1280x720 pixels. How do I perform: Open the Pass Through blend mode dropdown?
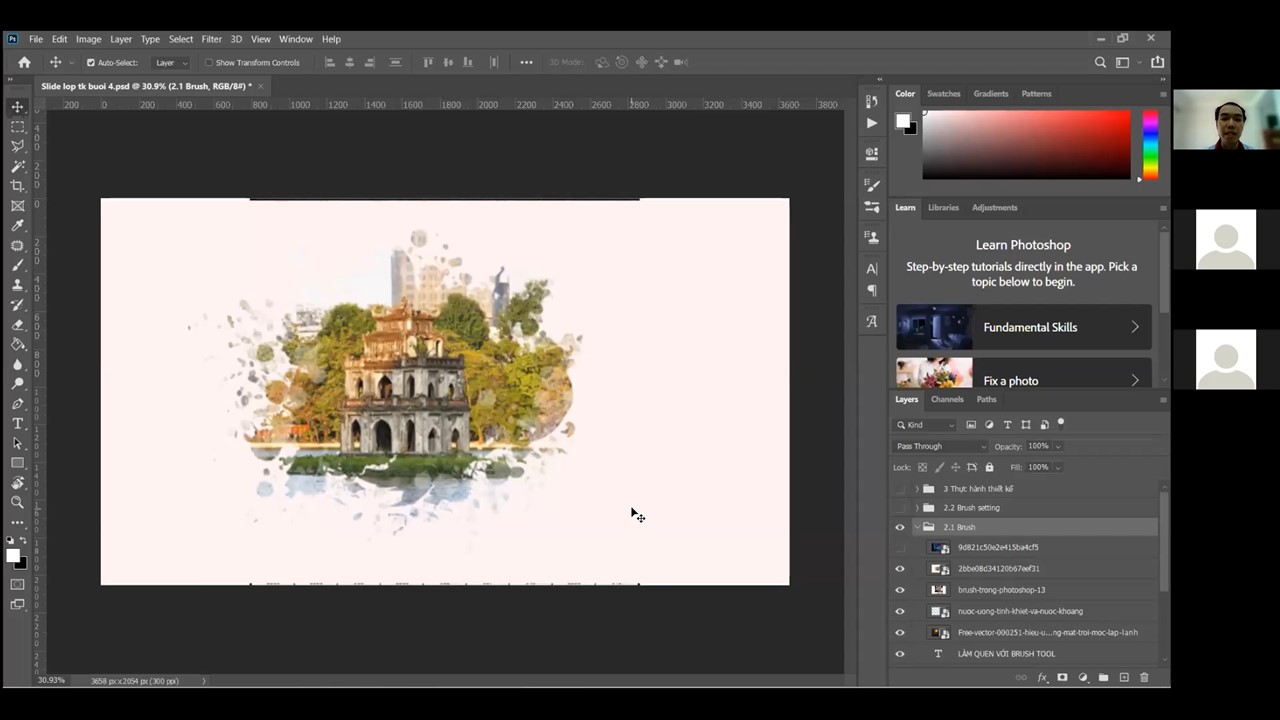point(940,446)
